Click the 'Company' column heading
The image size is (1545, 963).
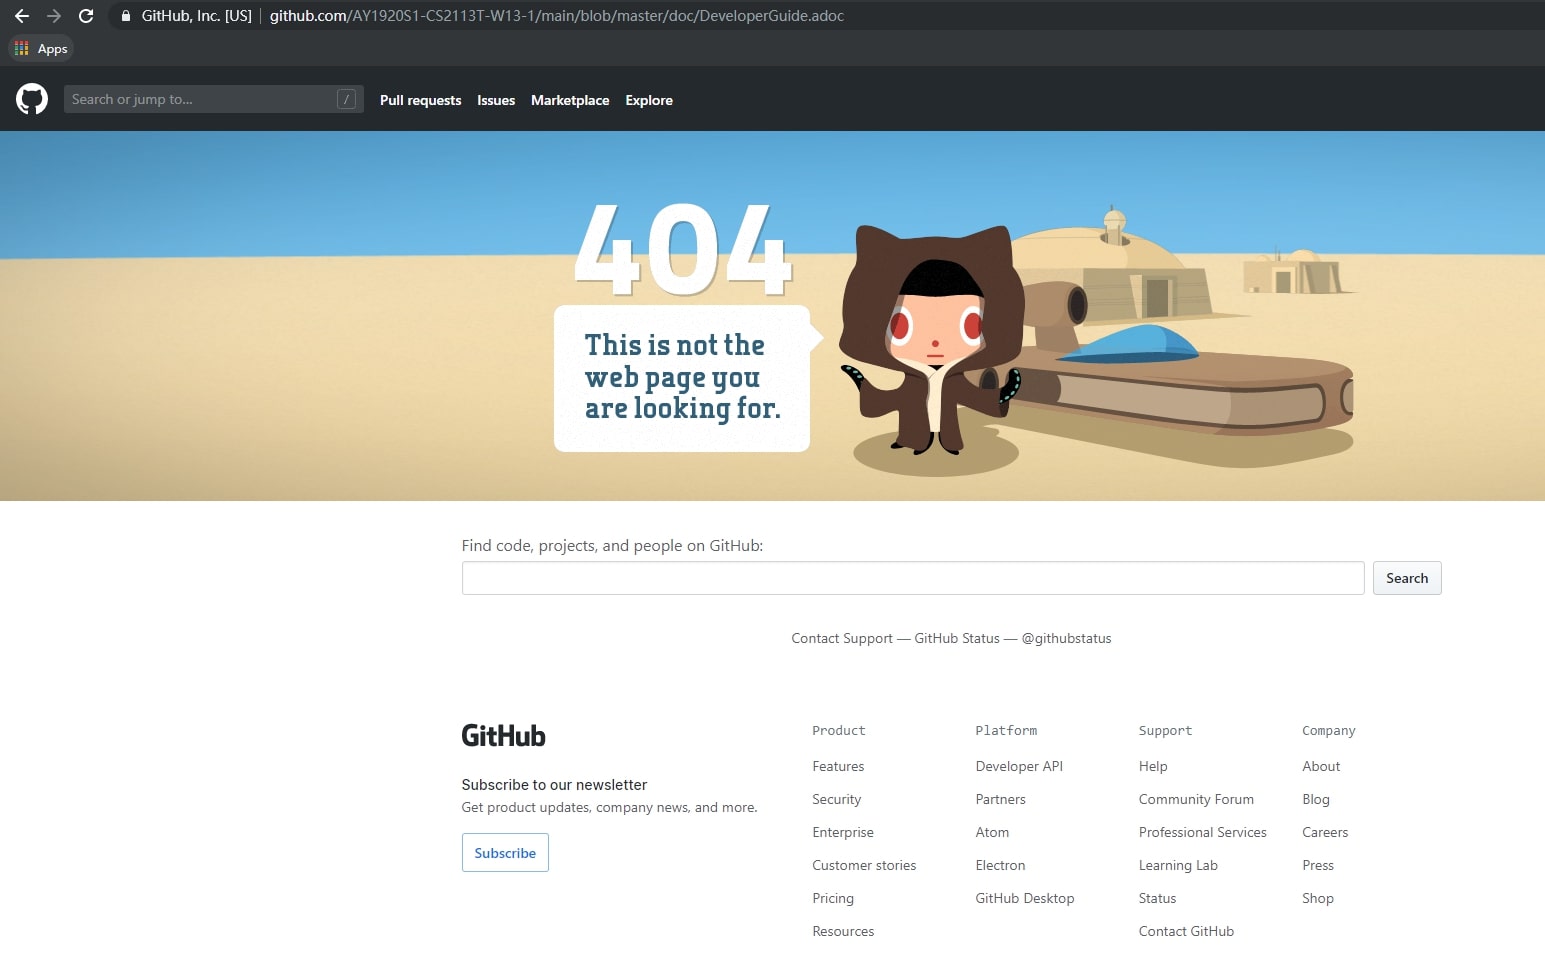pyautogui.click(x=1329, y=731)
